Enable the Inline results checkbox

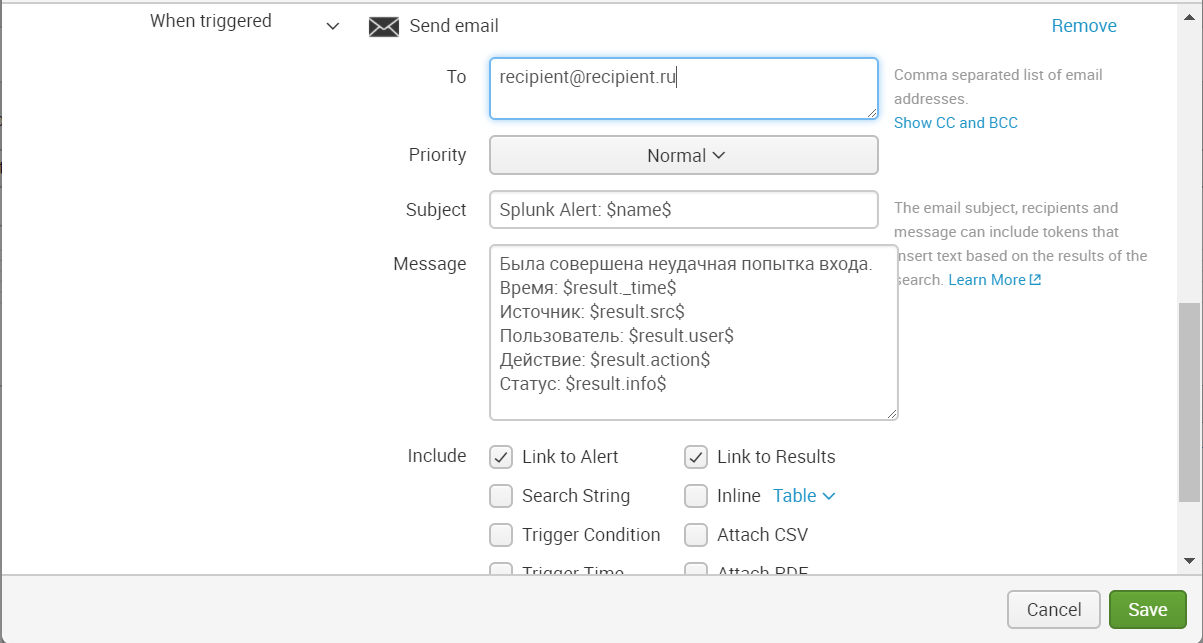pos(696,496)
